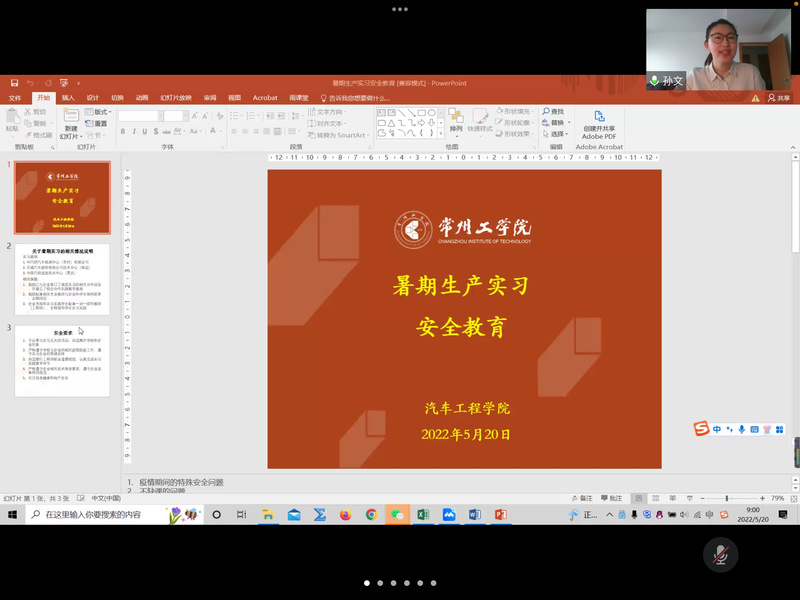Click the Reset (重置) slide button

tap(96, 123)
